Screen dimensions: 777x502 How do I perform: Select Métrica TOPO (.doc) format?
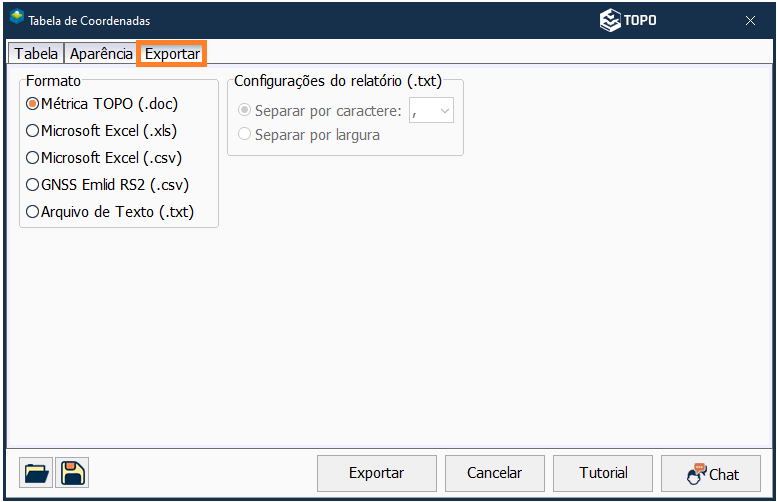coord(33,103)
